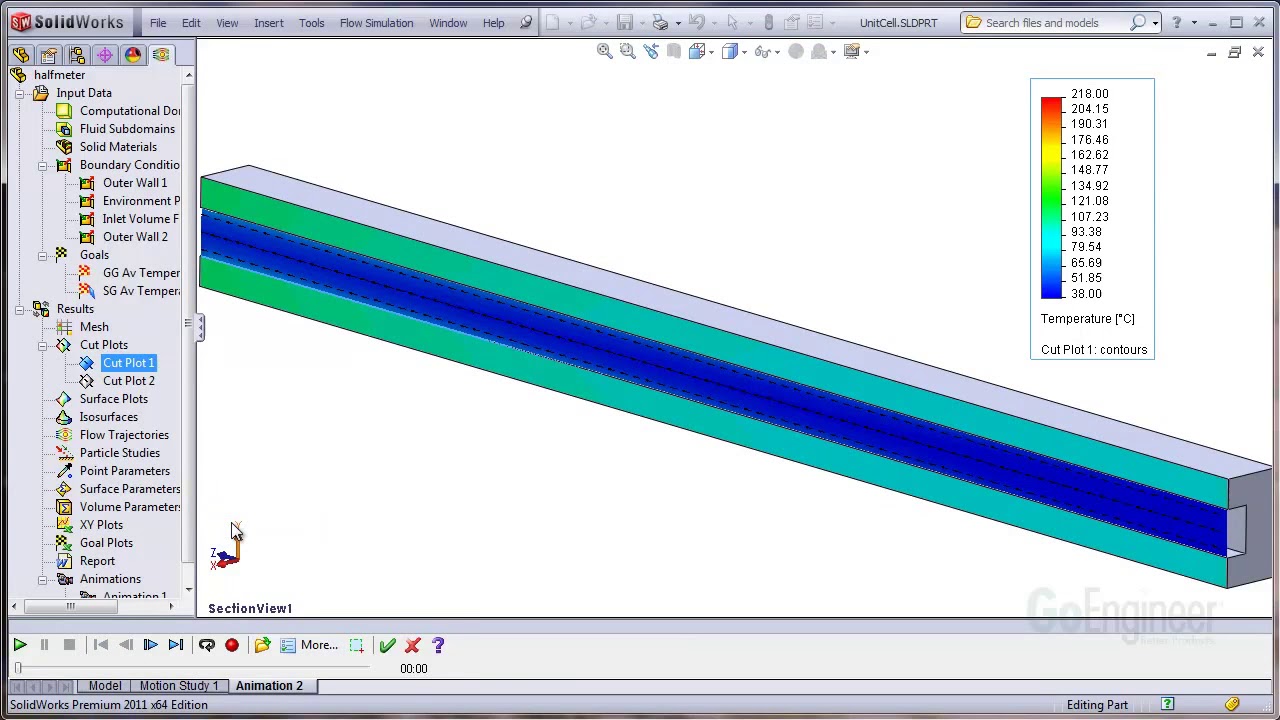Screen dimensions: 1280x720
Task: Click the Print icon in toolbar
Action: tap(659, 22)
